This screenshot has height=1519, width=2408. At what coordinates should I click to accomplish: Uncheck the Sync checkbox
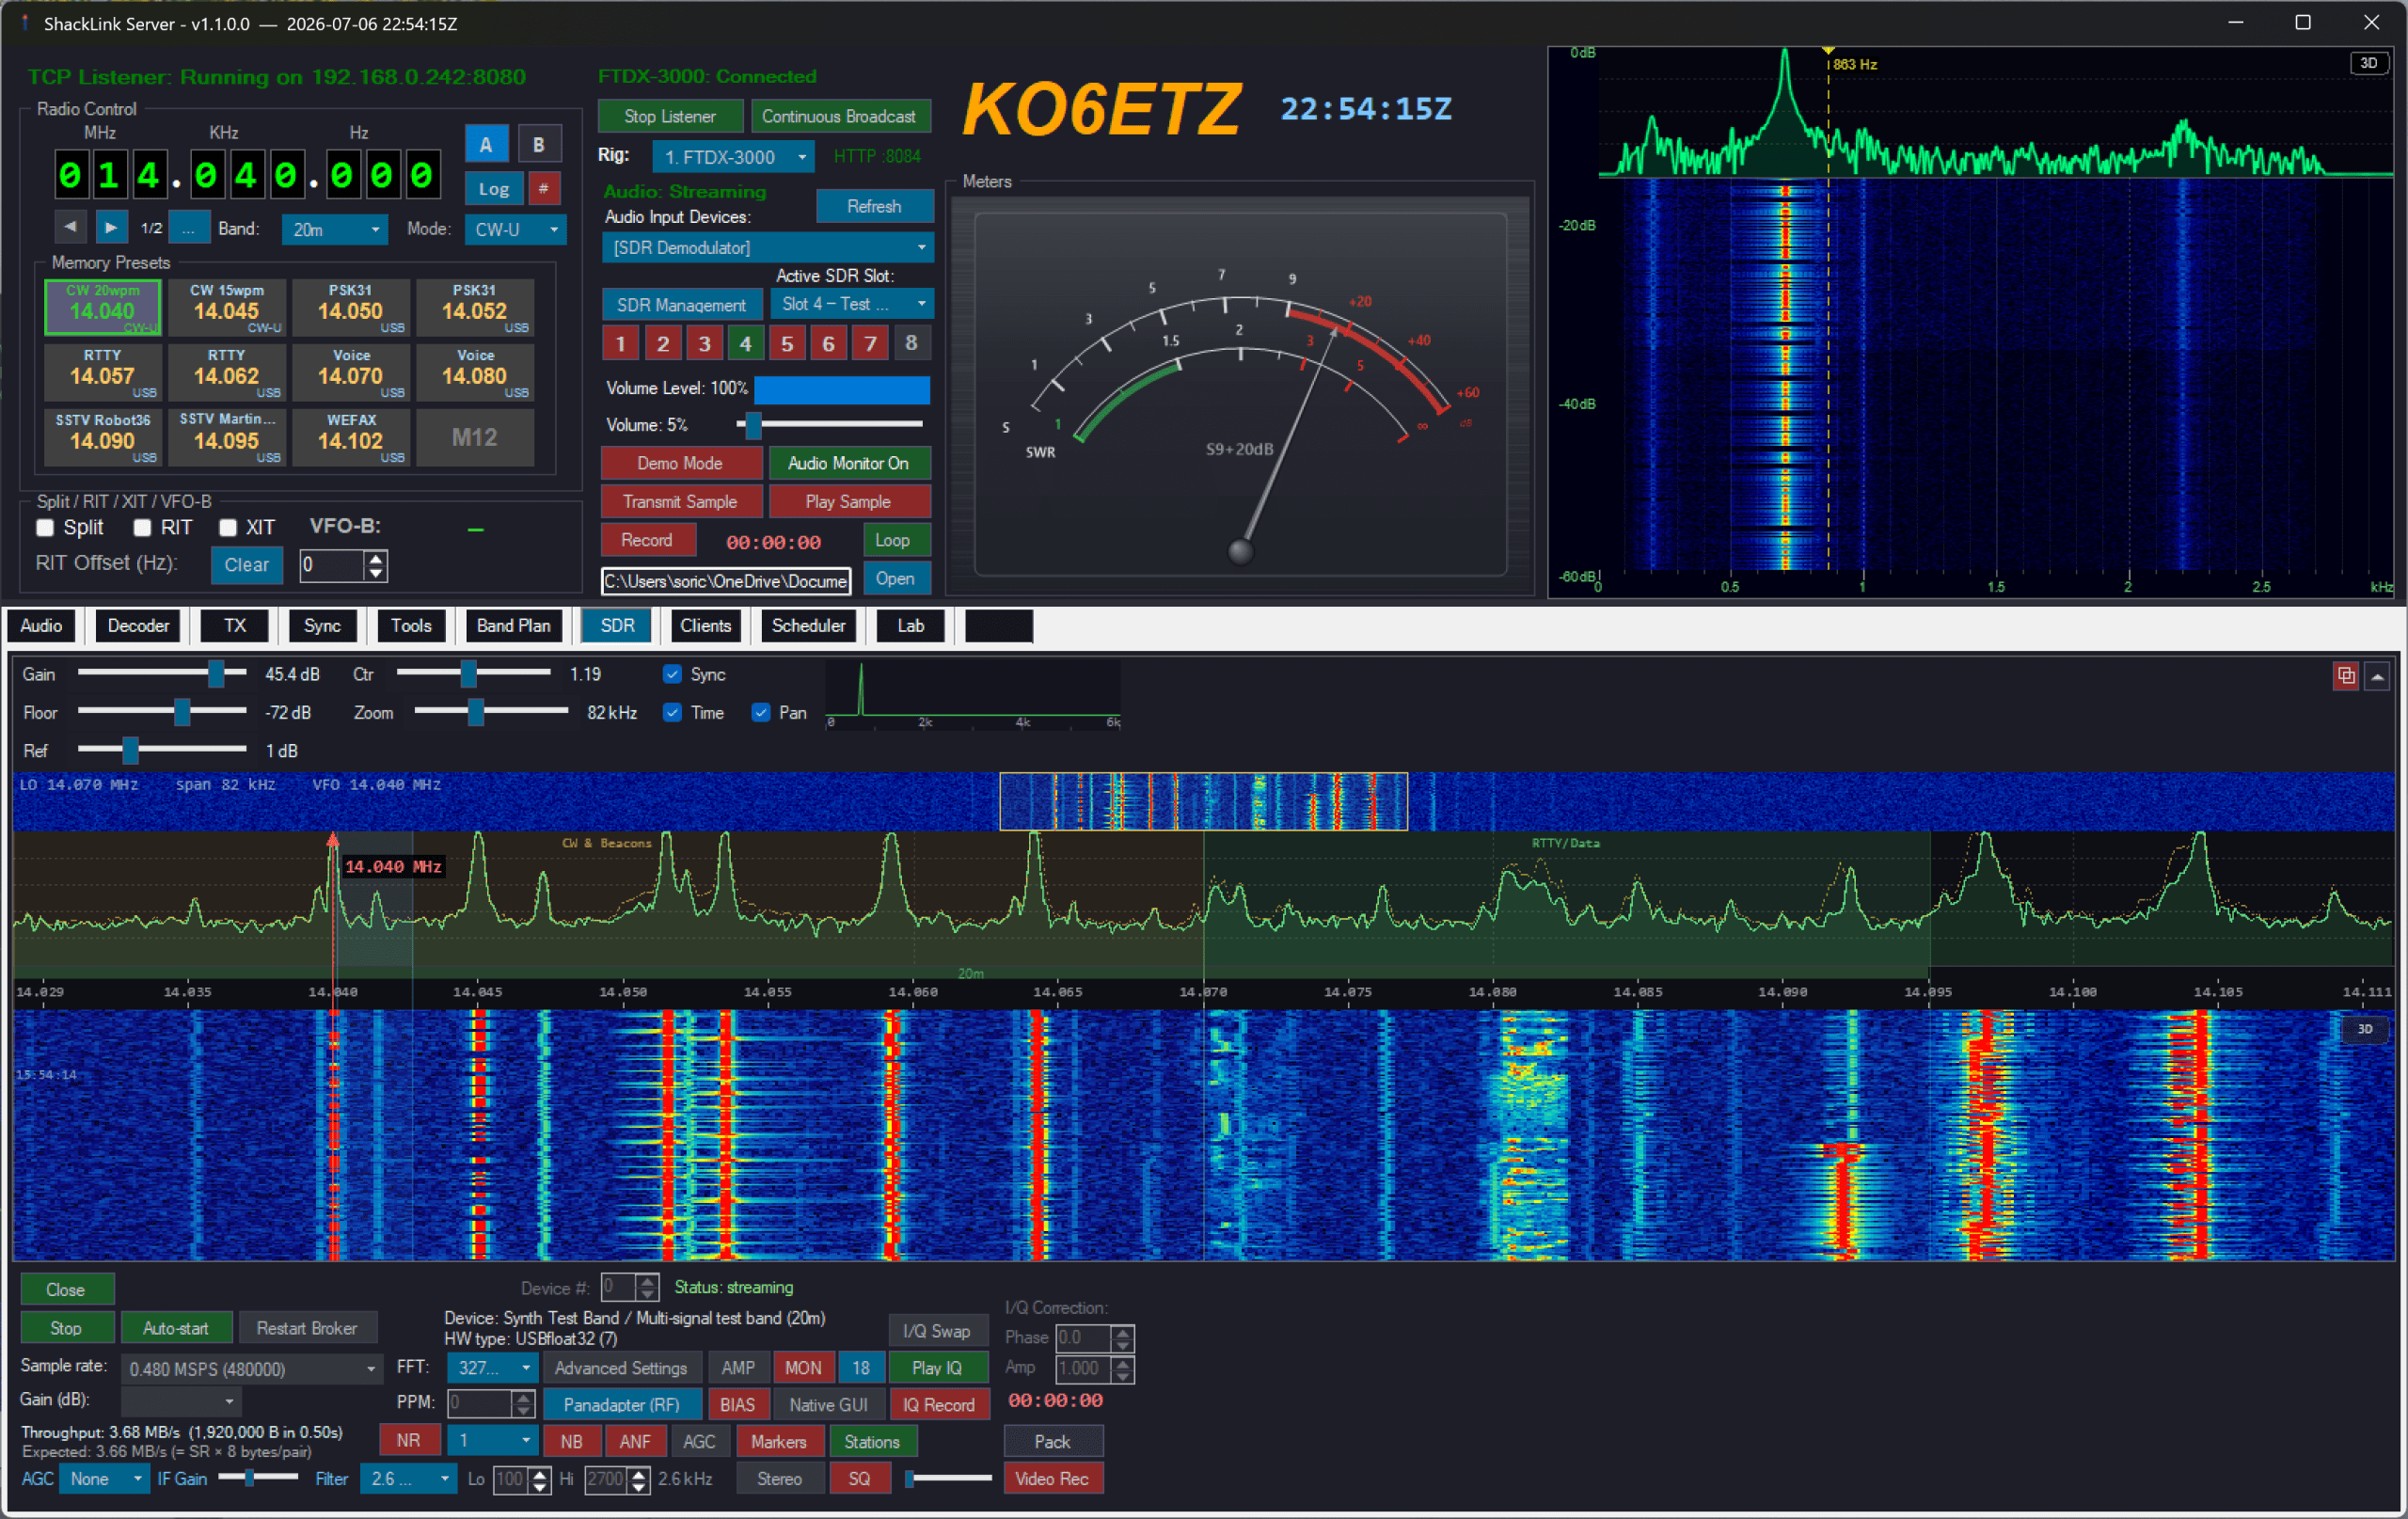(x=673, y=674)
